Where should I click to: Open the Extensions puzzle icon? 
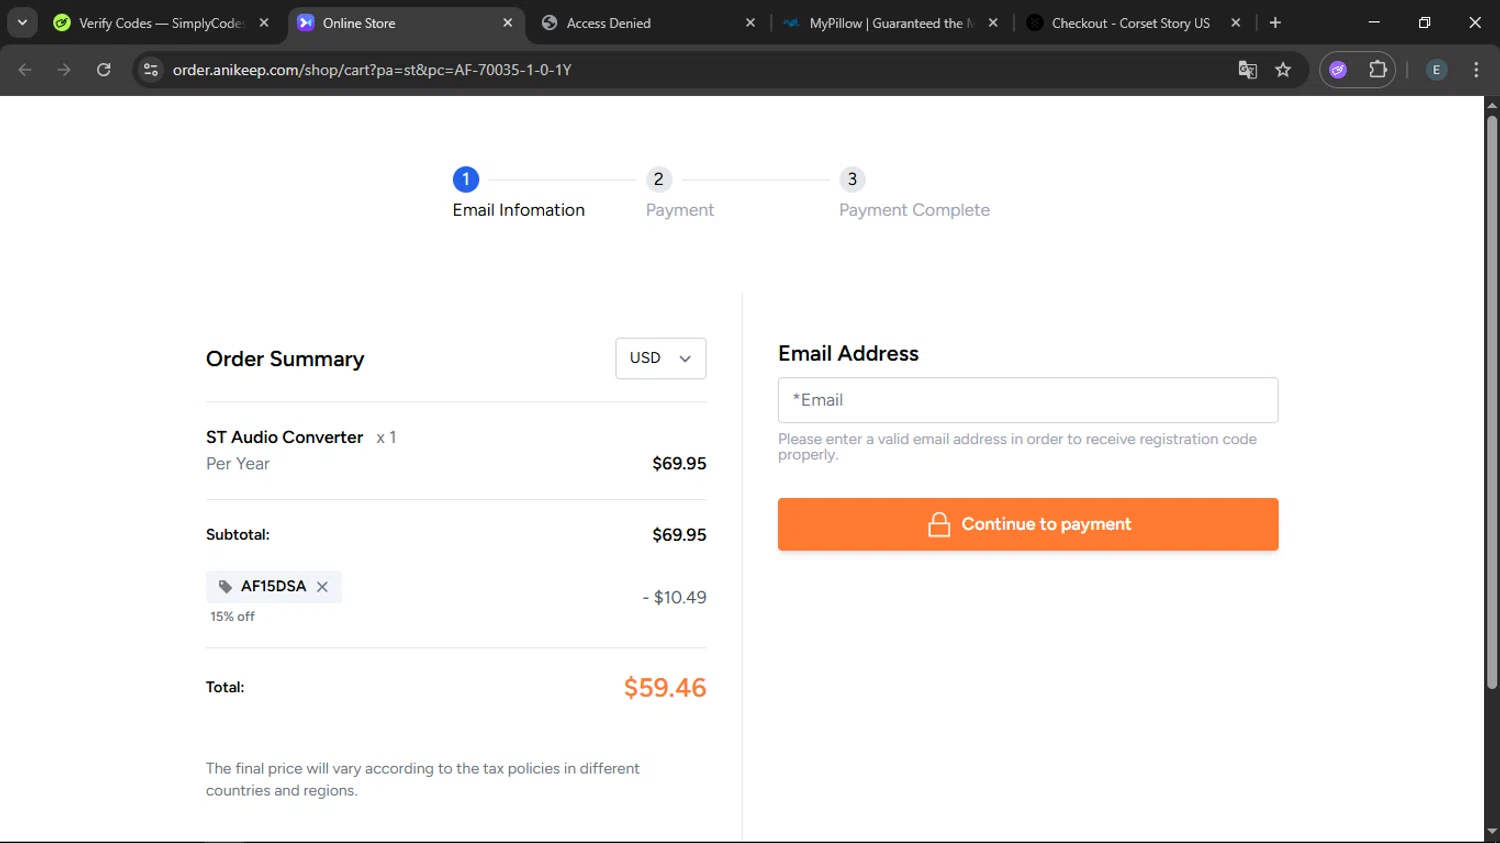coord(1378,70)
